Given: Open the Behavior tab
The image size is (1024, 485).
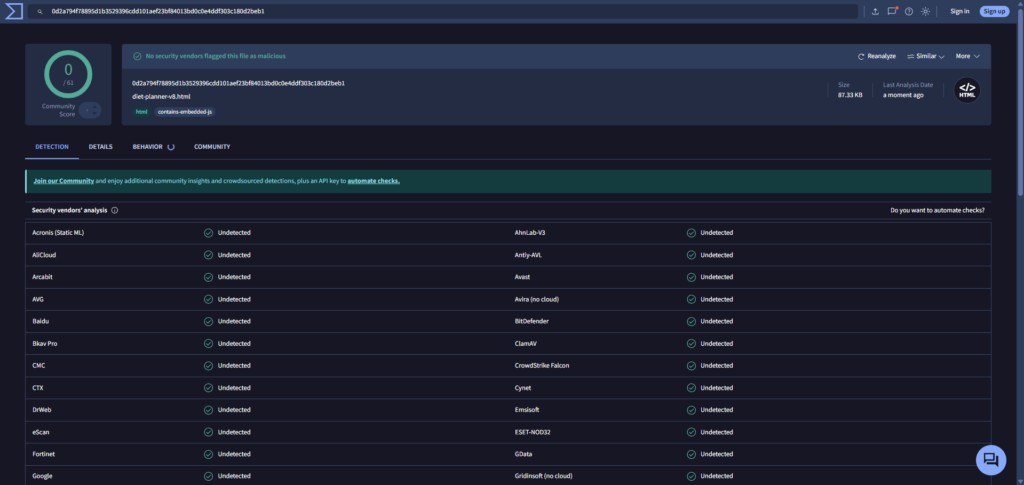Looking at the screenshot, I should (148, 147).
